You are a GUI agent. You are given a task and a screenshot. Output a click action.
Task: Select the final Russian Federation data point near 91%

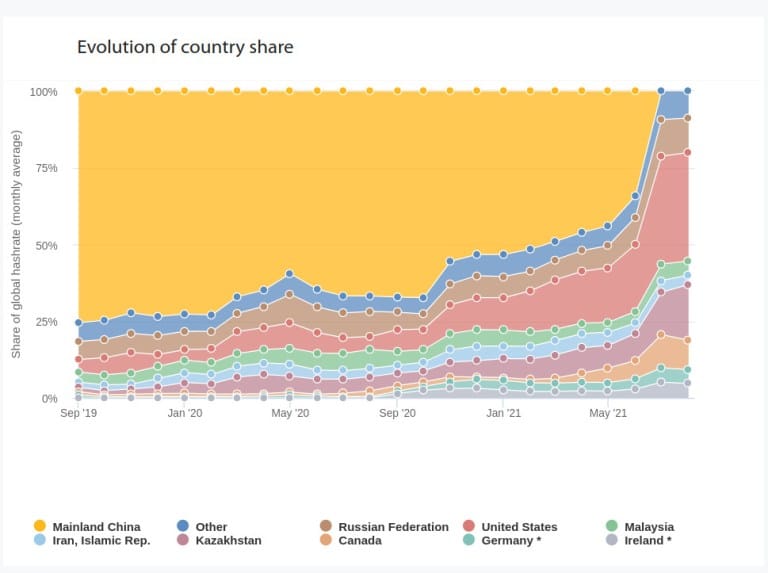688,118
